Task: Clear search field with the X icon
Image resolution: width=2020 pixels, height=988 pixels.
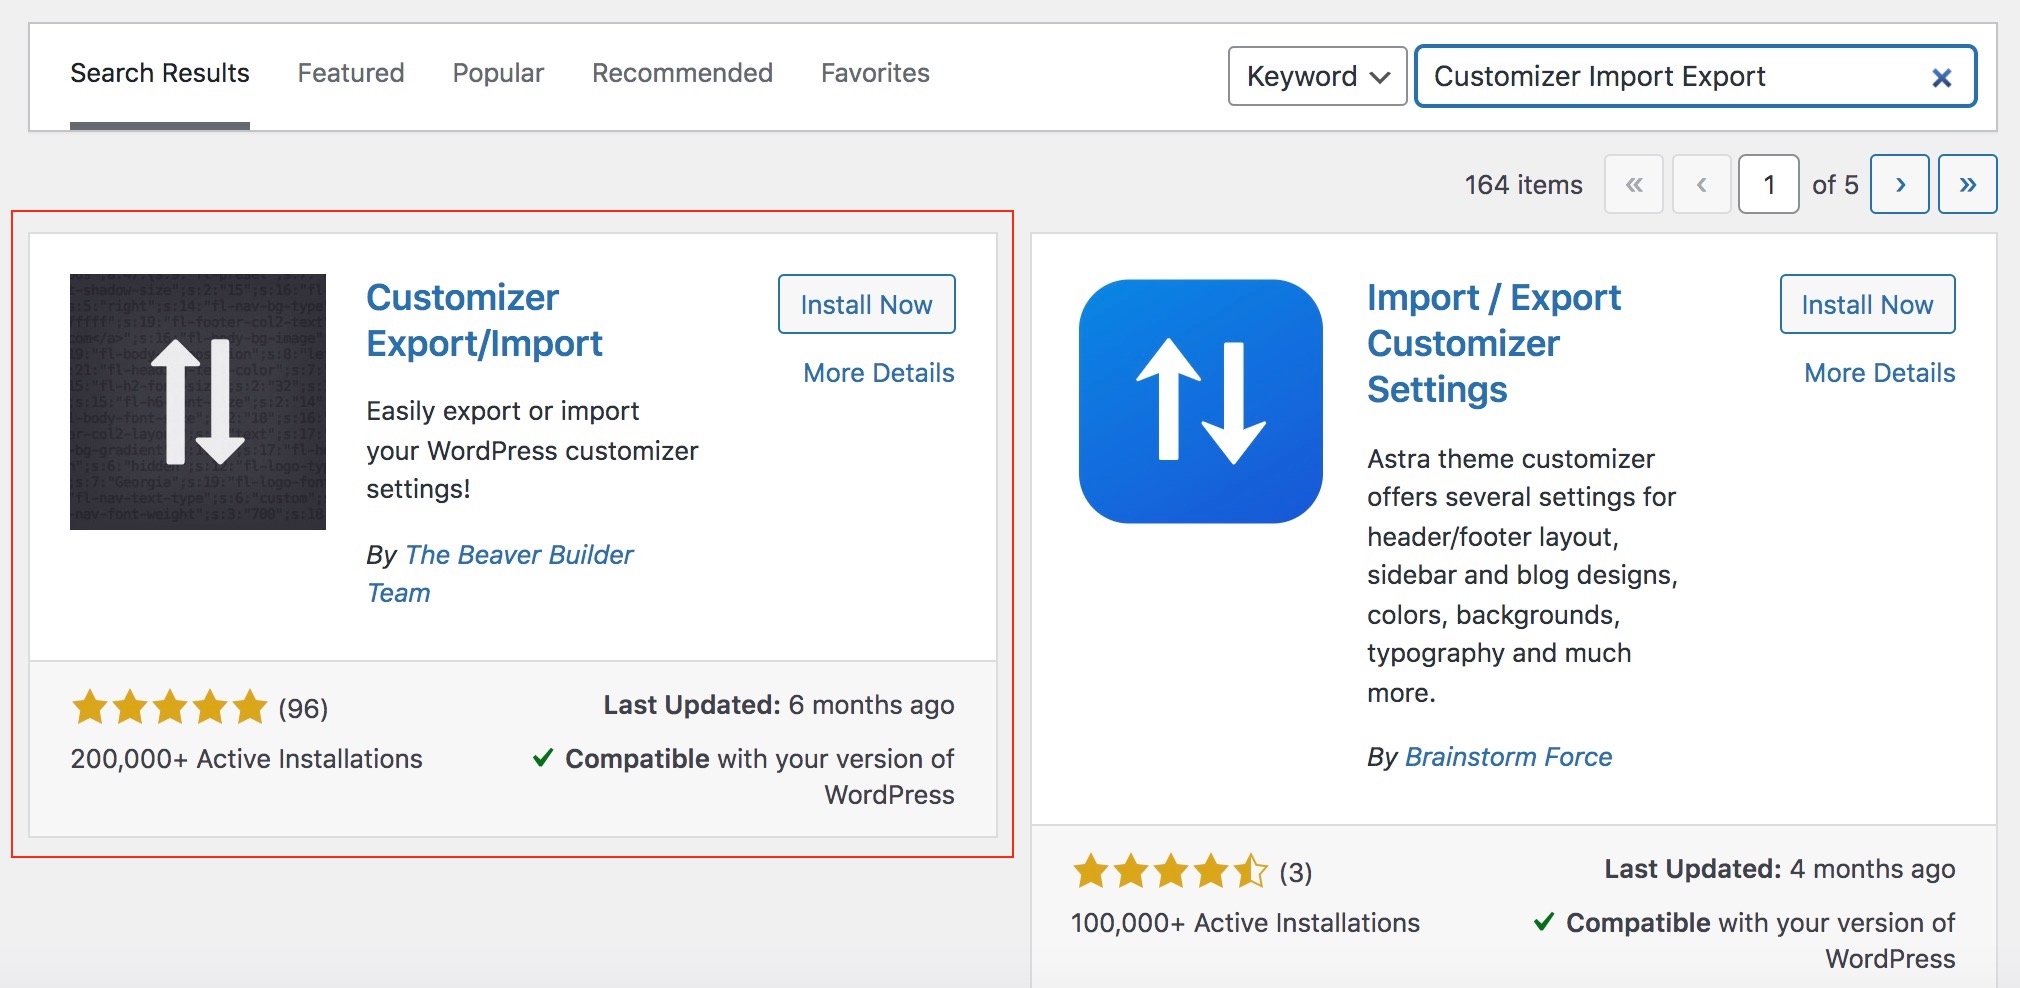Action: [x=1941, y=77]
